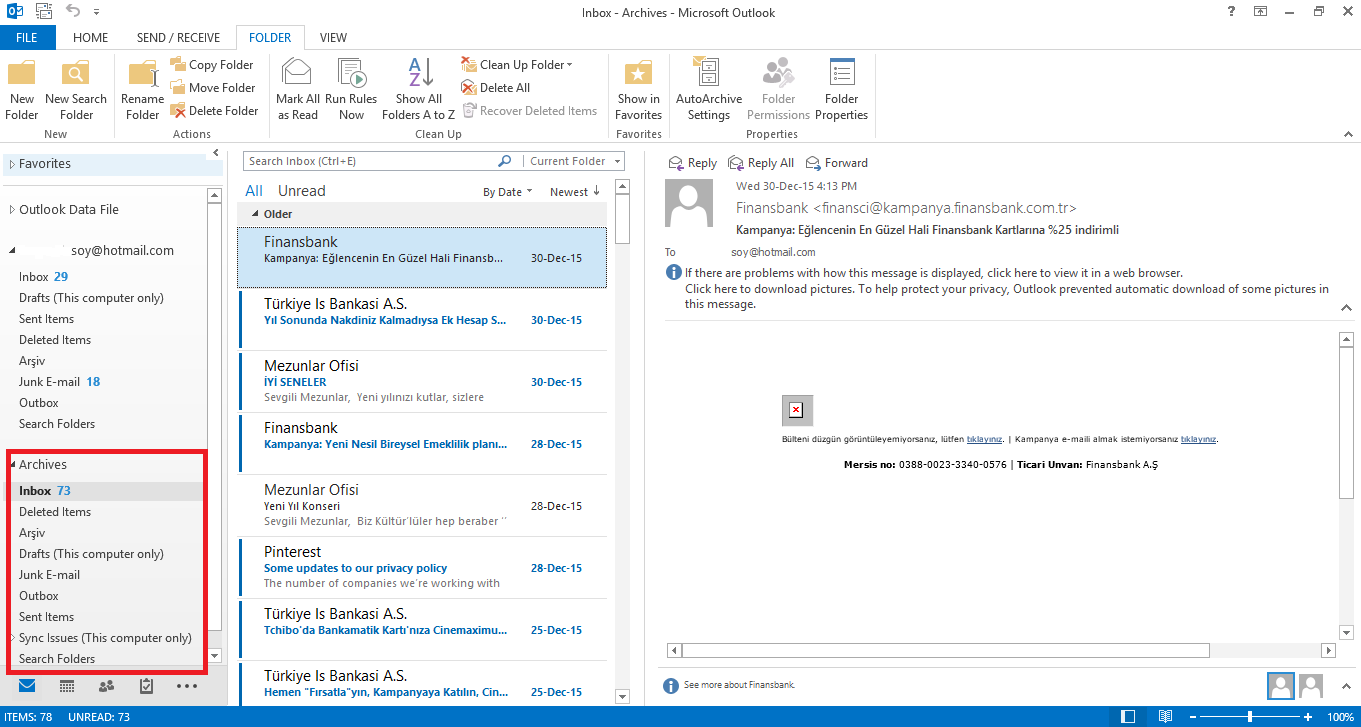Toggle Show in Favorites
Screen dimensions: 1361x727
(638, 88)
